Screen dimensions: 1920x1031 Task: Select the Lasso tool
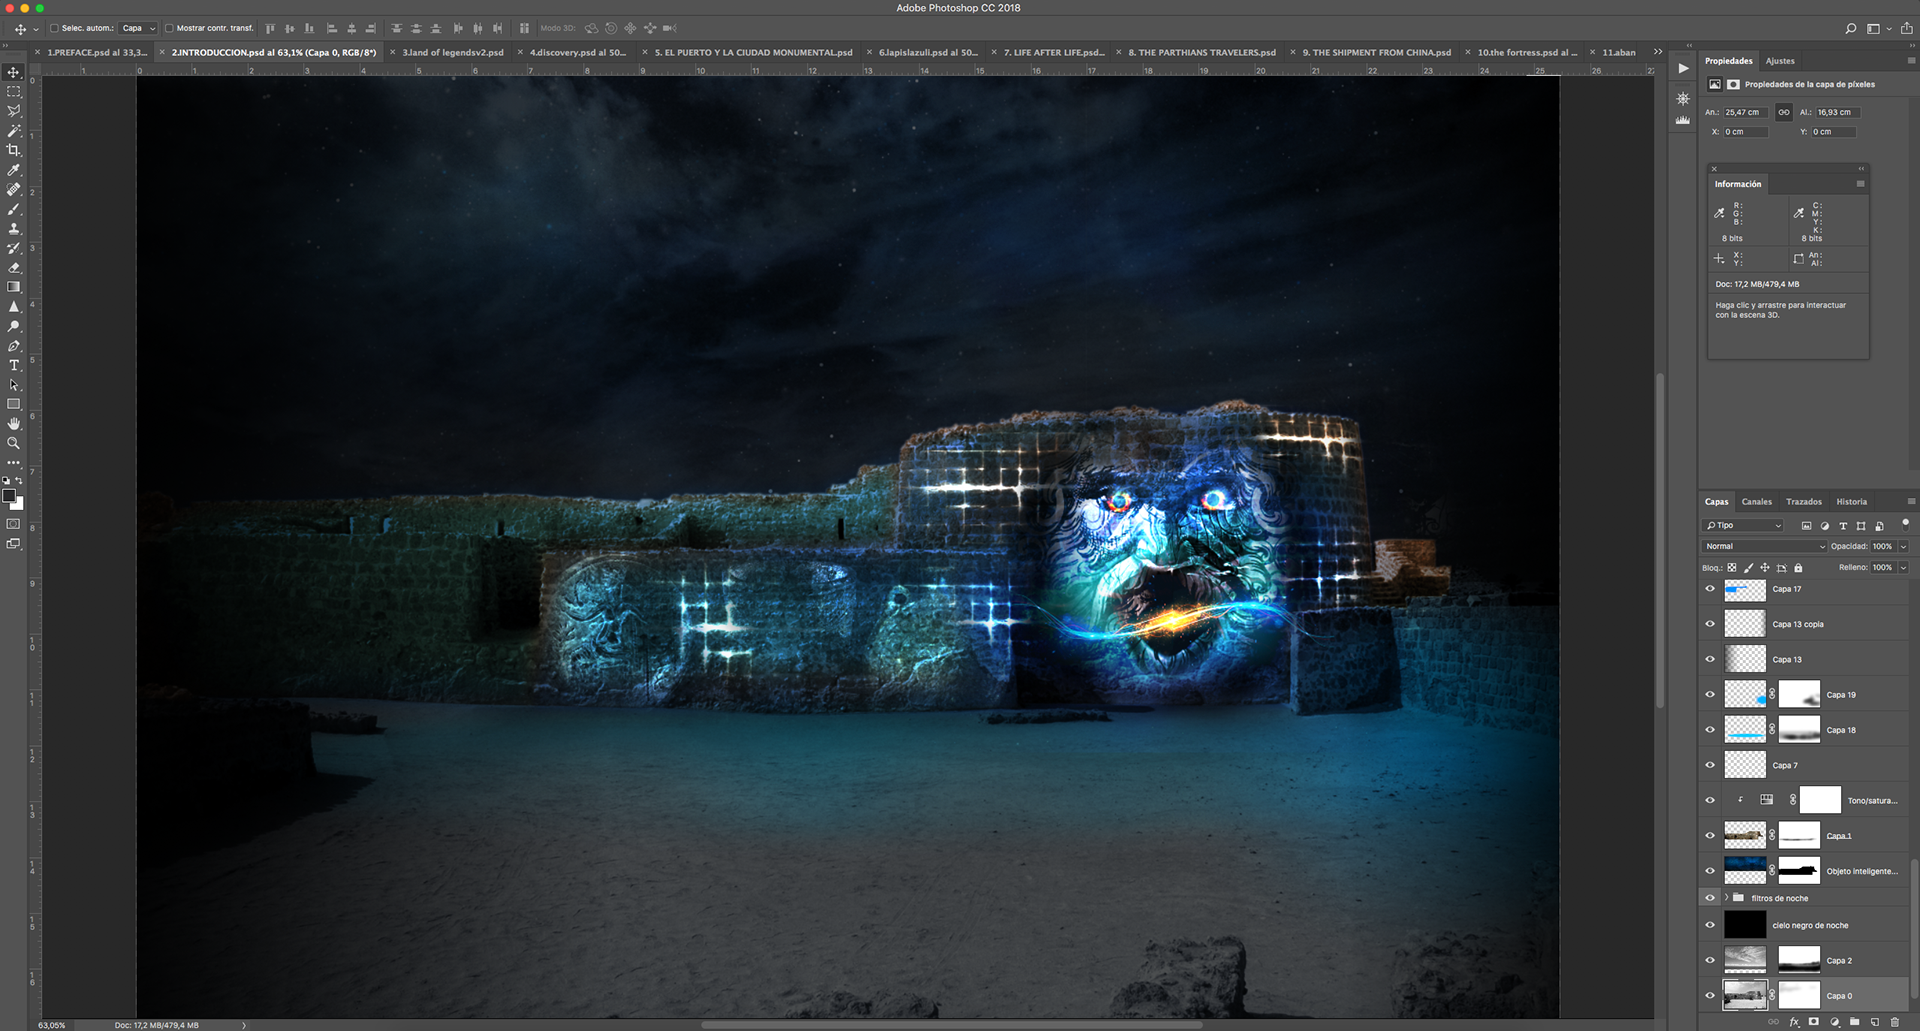(x=14, y=111)
